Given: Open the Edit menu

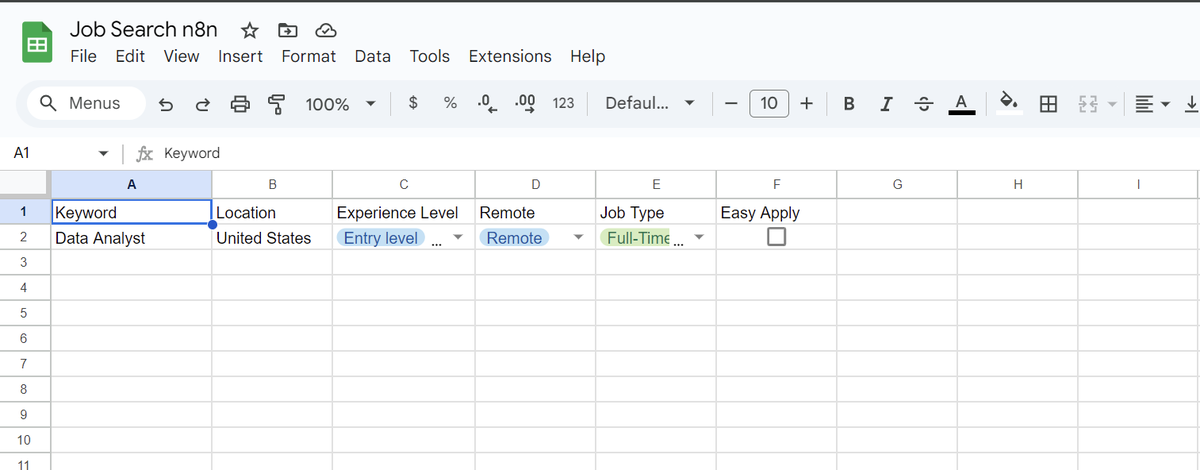Looking at the screenshot, I should [x=130, y=56].
